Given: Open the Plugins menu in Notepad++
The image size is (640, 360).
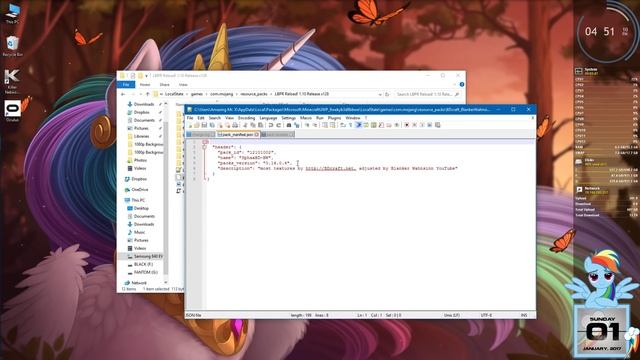Looking at the screenshot, I should [x=334, y=118].
